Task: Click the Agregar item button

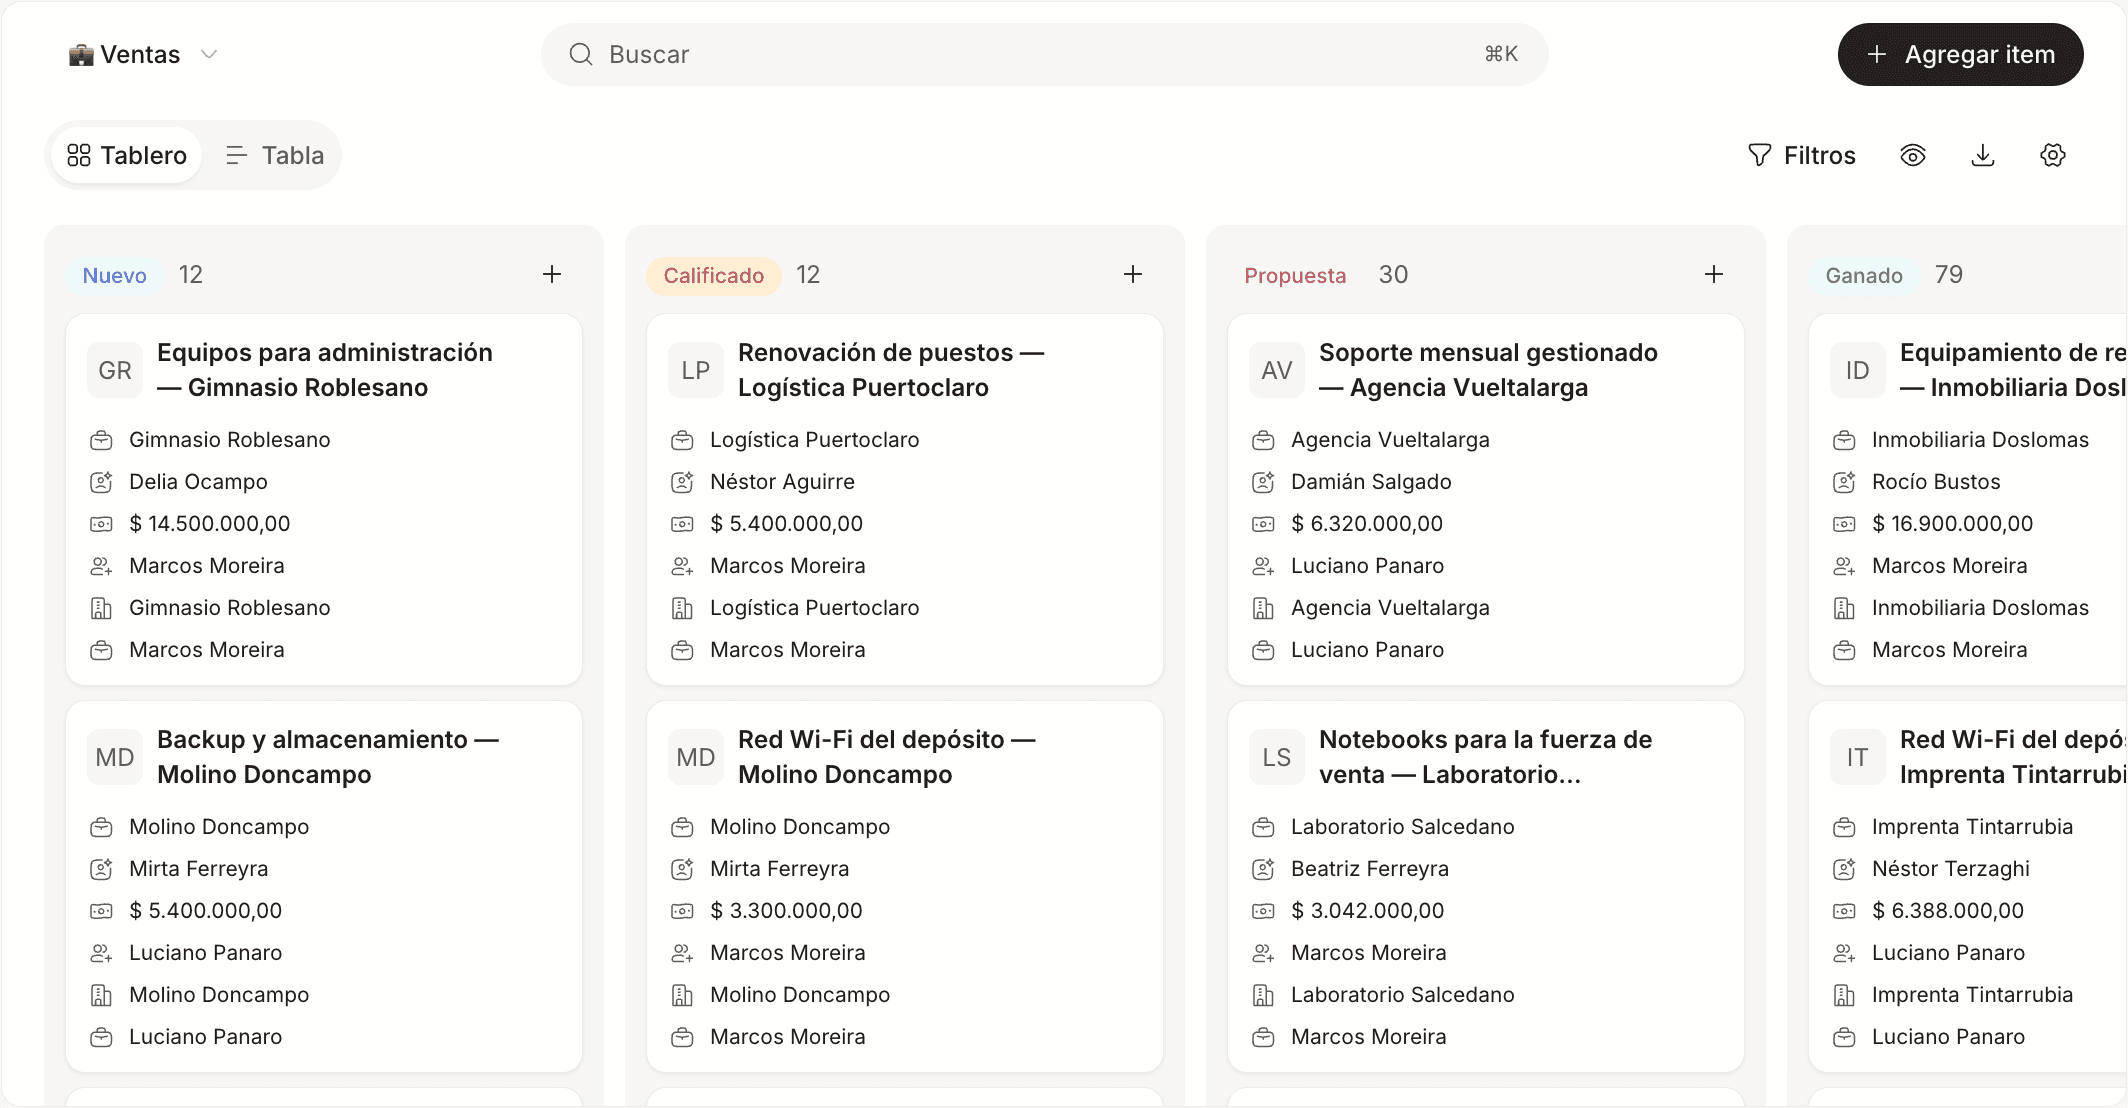Action: pos(1960,54)
